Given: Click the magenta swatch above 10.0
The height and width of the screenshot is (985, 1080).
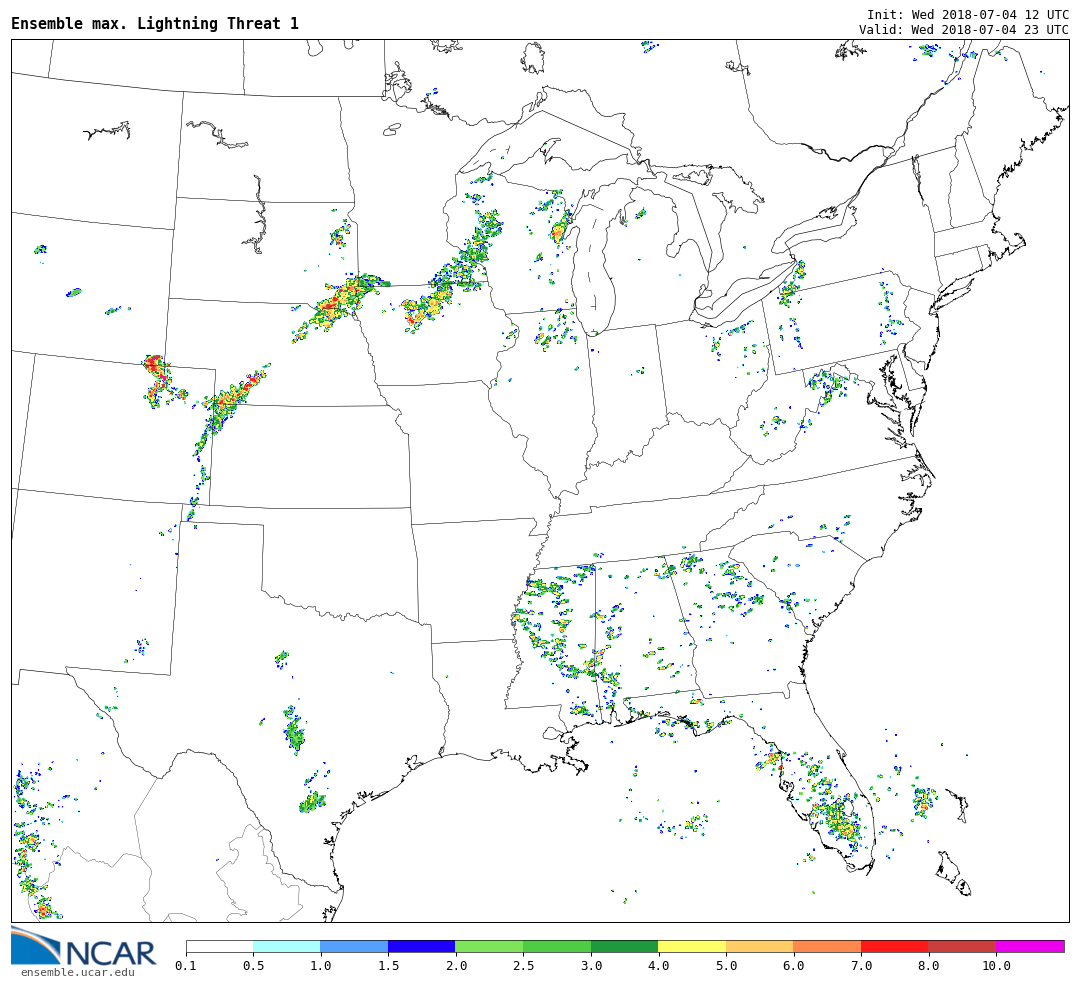Looking at the screenshot, I should (1029, 946).
